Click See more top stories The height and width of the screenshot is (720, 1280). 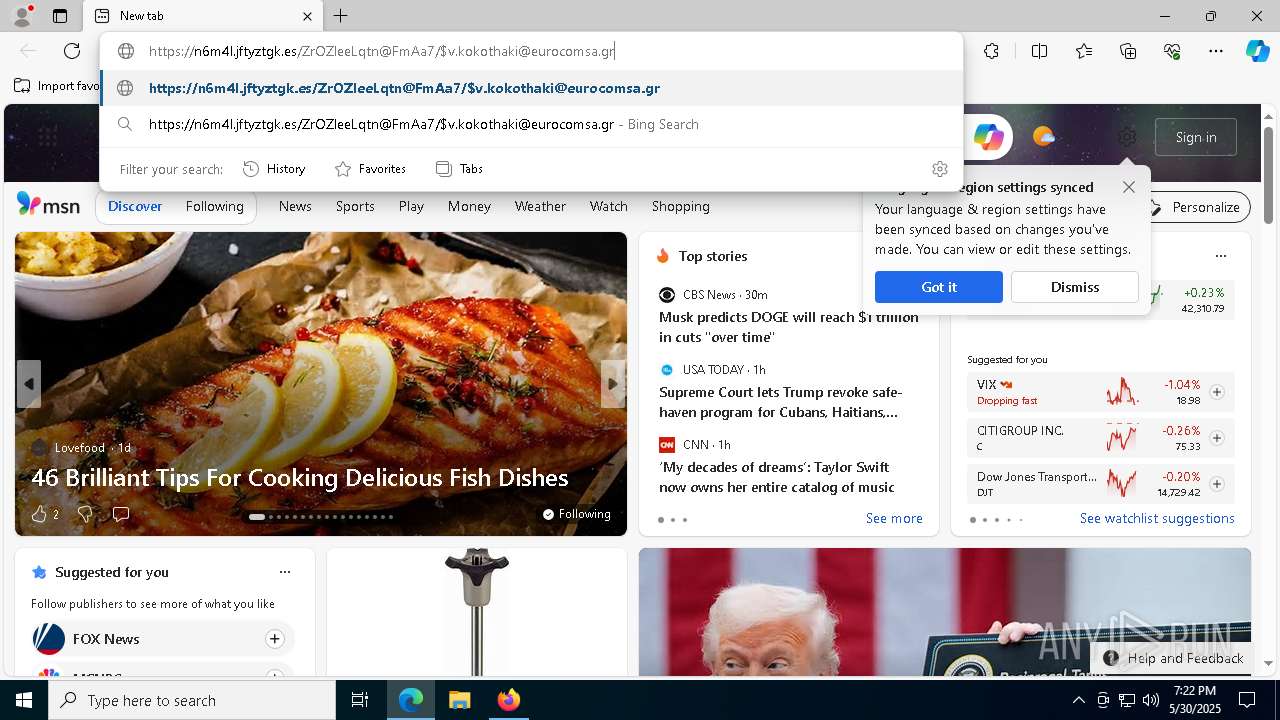point(894,518)
